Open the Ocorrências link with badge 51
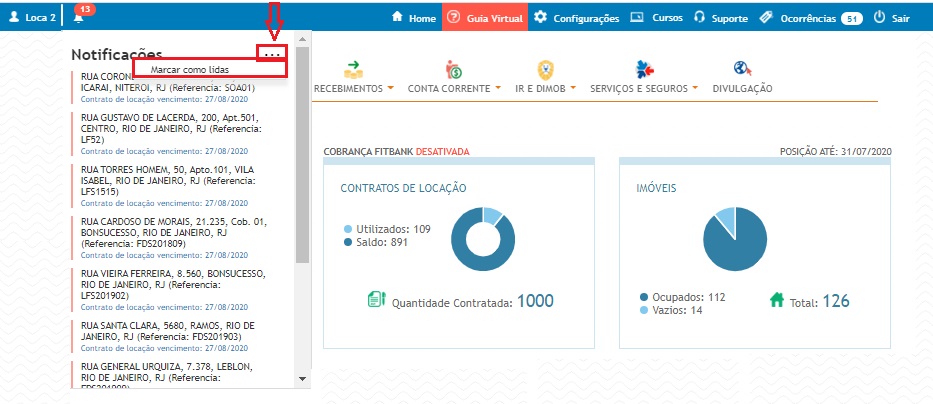Image resolution: width=933 pixels, height=404 pixels. pos(809,18)
